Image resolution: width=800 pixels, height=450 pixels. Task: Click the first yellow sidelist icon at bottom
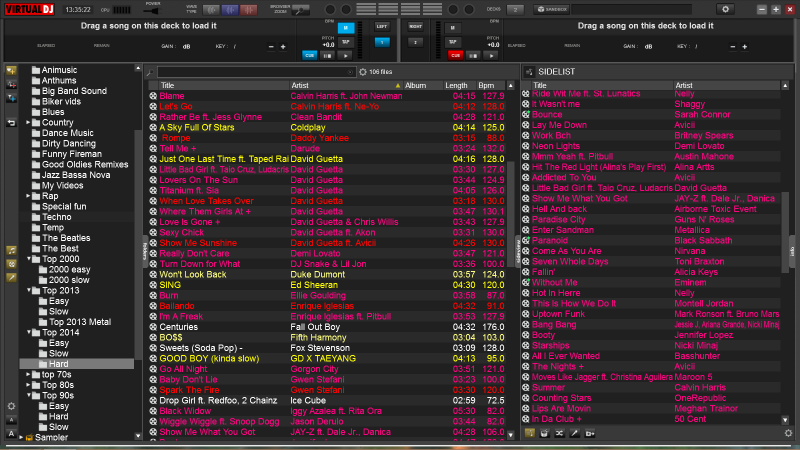point(530,433)
